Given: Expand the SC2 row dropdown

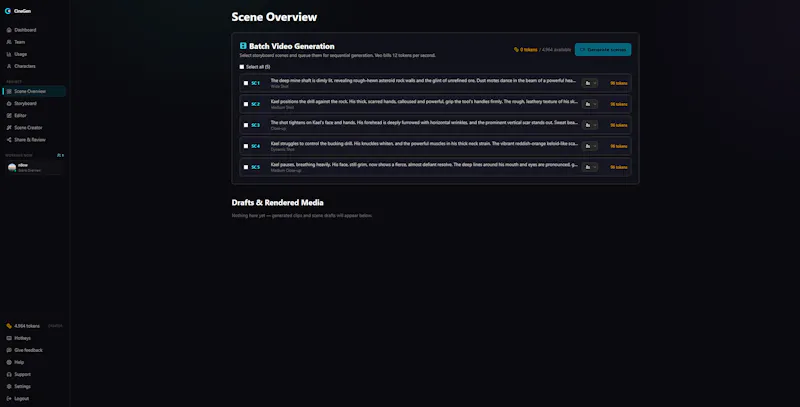Looking at the screenshot, I should click(x=590, y=104).
